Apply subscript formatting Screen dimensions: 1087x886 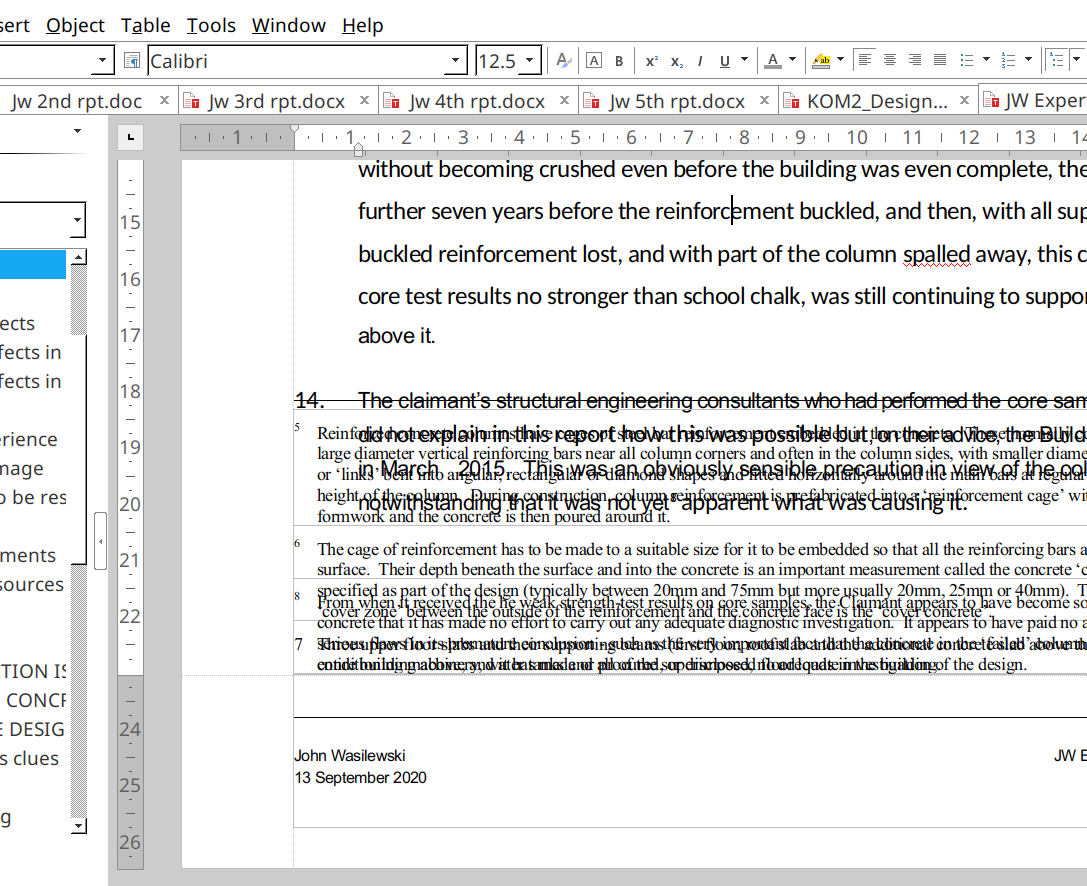click(x=676, y=61)
